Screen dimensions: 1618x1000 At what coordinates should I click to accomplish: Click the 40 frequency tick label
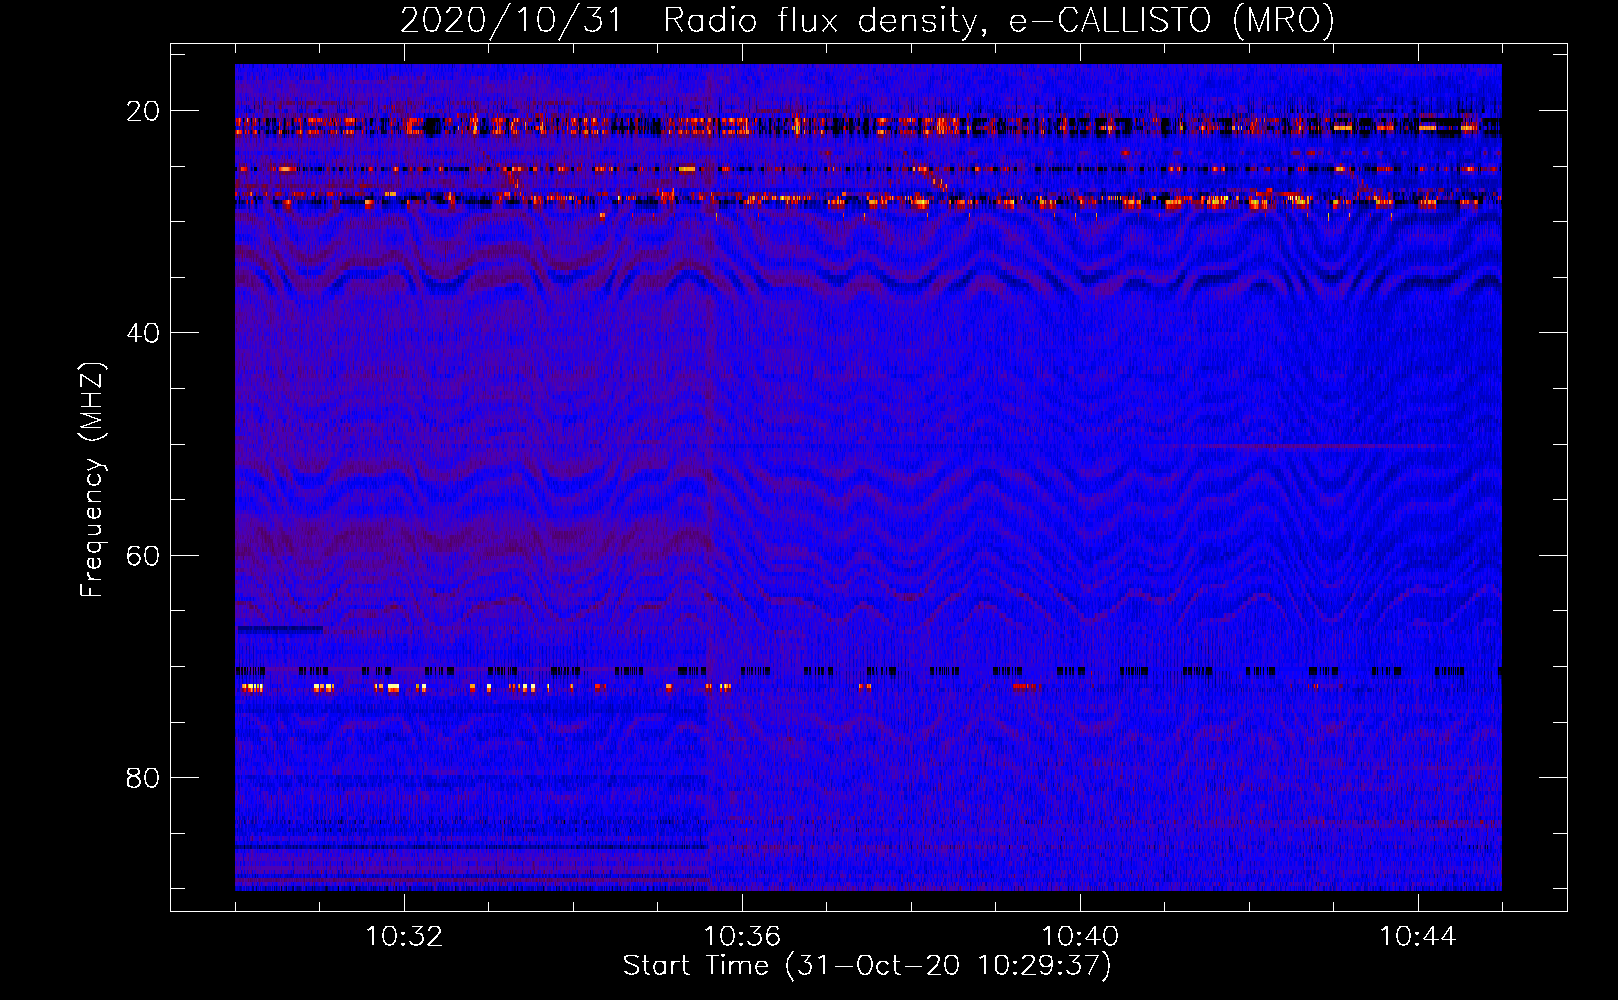coord(143,333)
